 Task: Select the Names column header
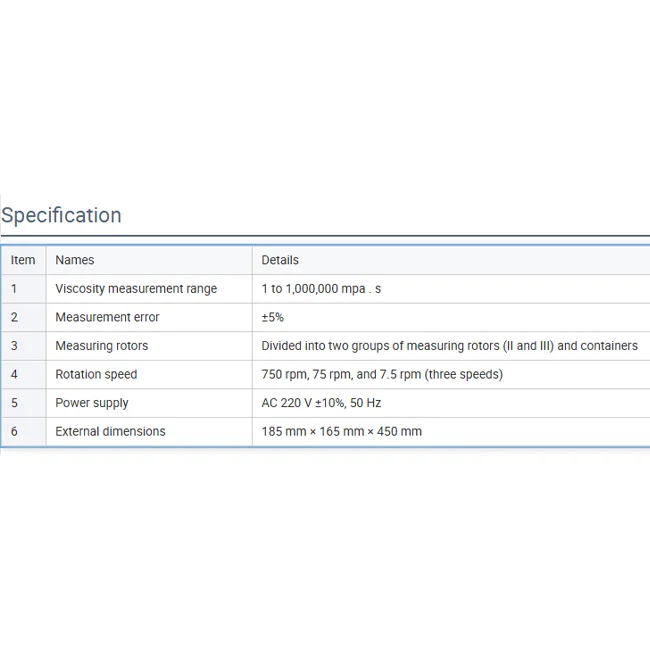click(75, 260)
